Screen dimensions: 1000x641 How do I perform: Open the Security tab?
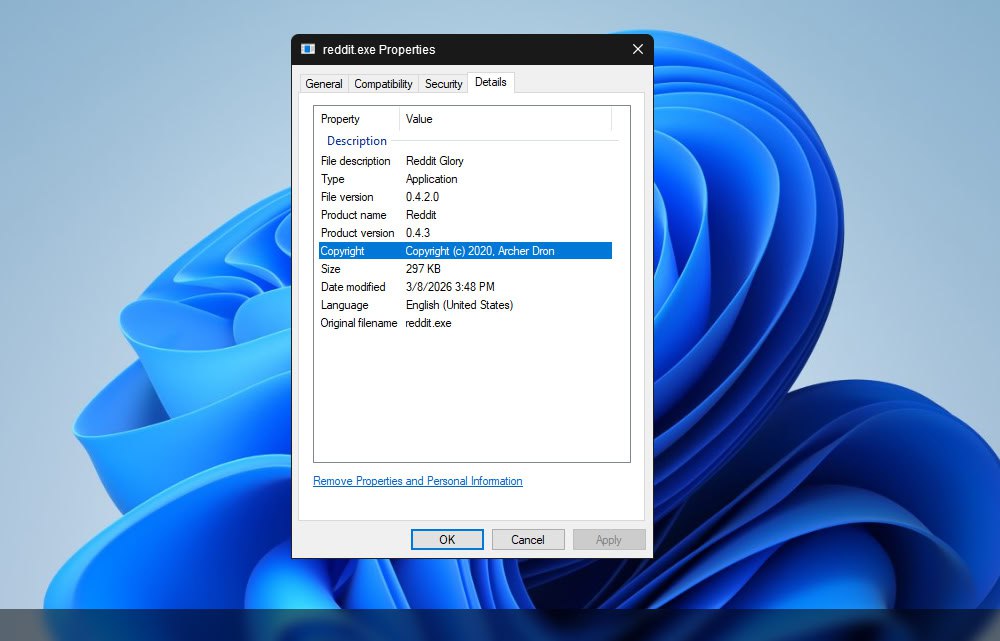click(x=443, y=84)
